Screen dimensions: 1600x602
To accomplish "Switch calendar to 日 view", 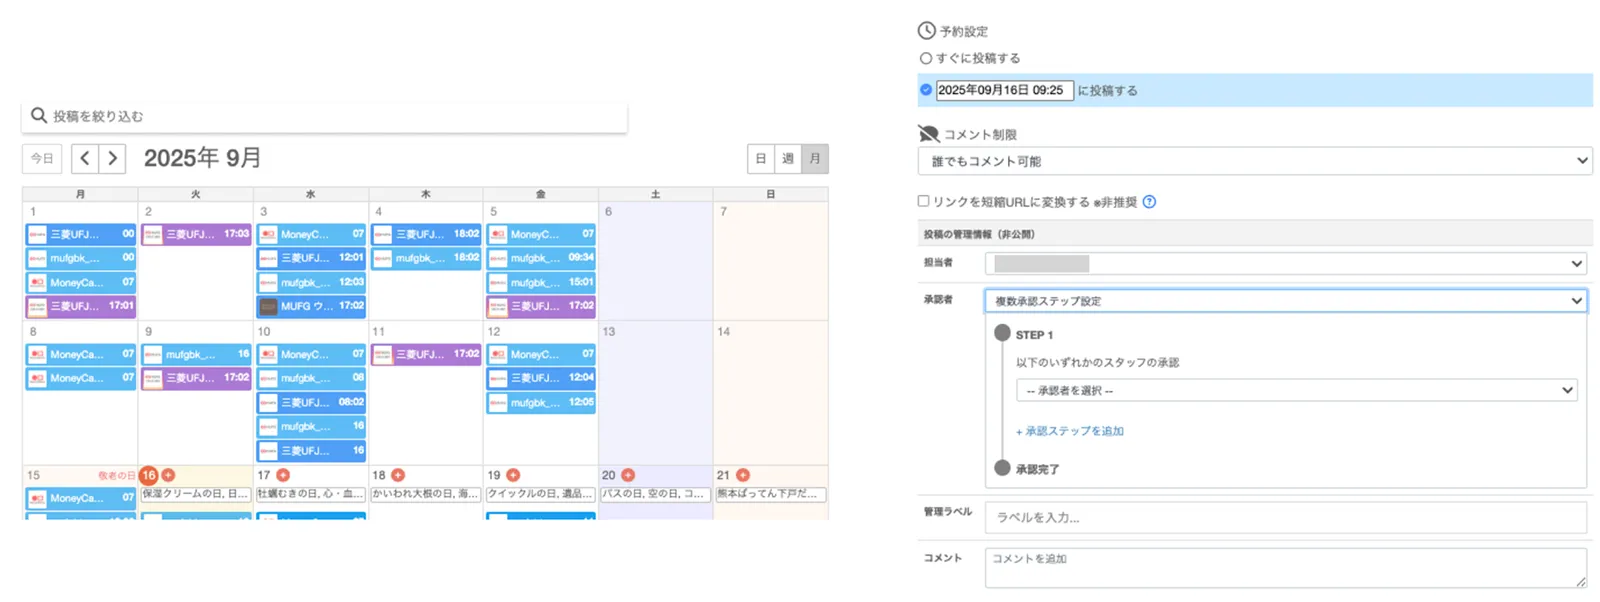I will pos(761,158).
